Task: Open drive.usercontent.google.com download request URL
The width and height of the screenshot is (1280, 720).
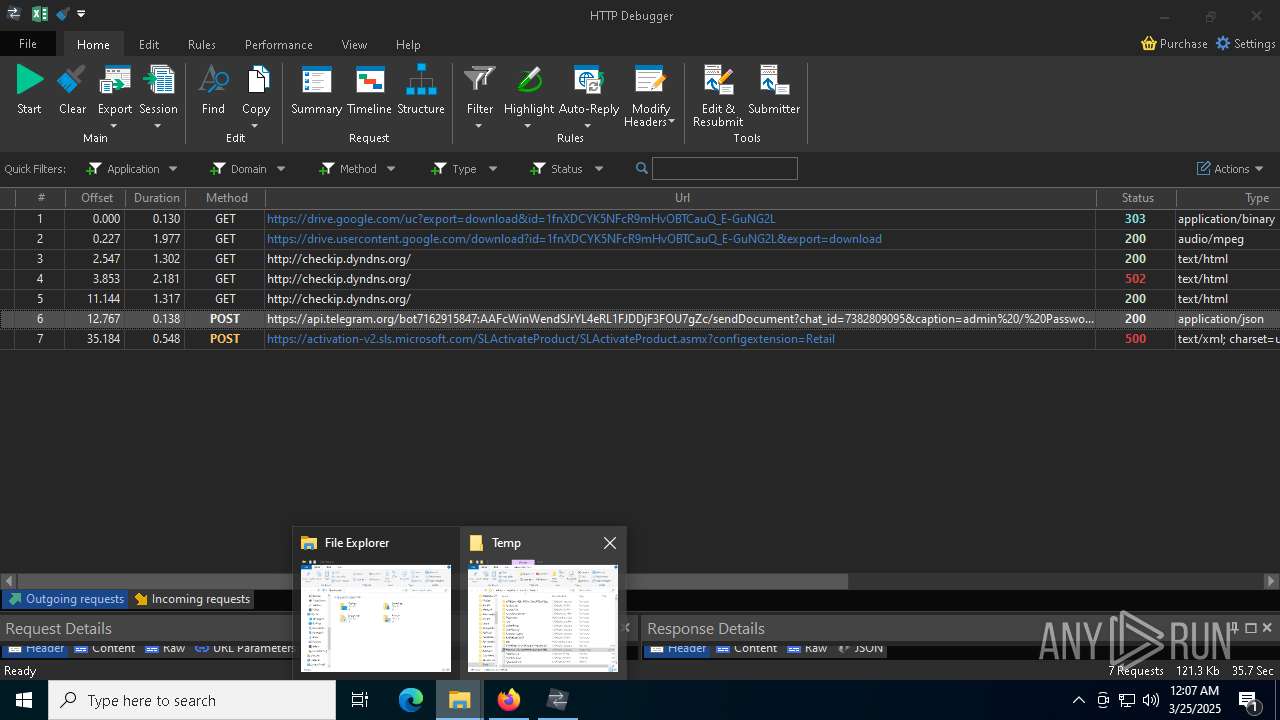Action: pos(574,239)
